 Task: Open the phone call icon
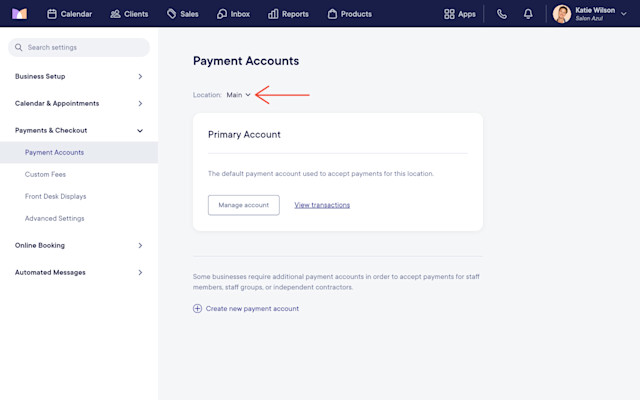click(502, 14)
